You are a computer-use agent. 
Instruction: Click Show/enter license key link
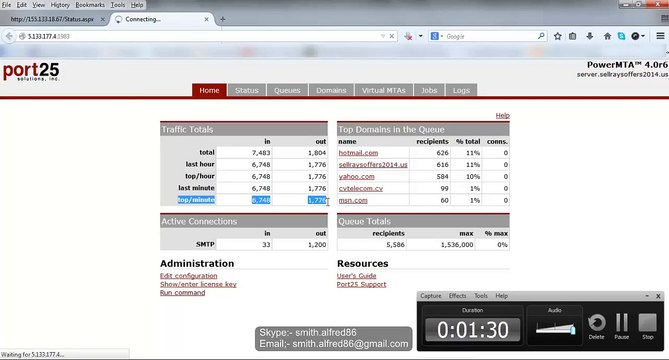198,284
